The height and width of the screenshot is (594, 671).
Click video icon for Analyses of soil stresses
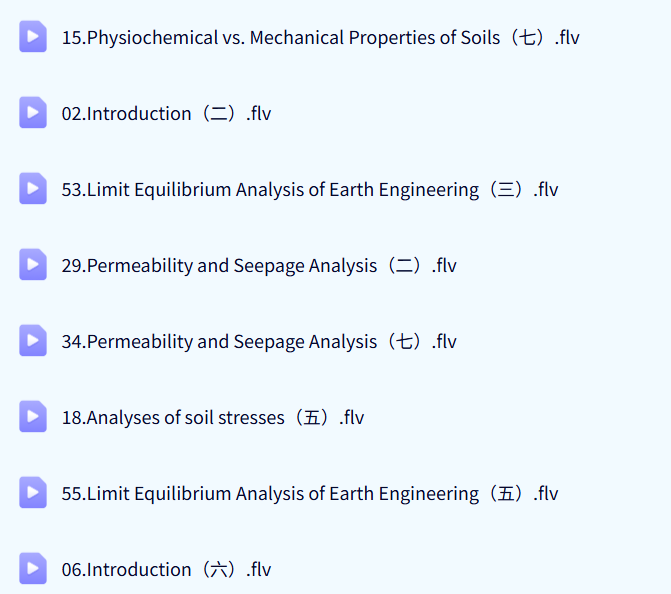click(x=33, y=418)
